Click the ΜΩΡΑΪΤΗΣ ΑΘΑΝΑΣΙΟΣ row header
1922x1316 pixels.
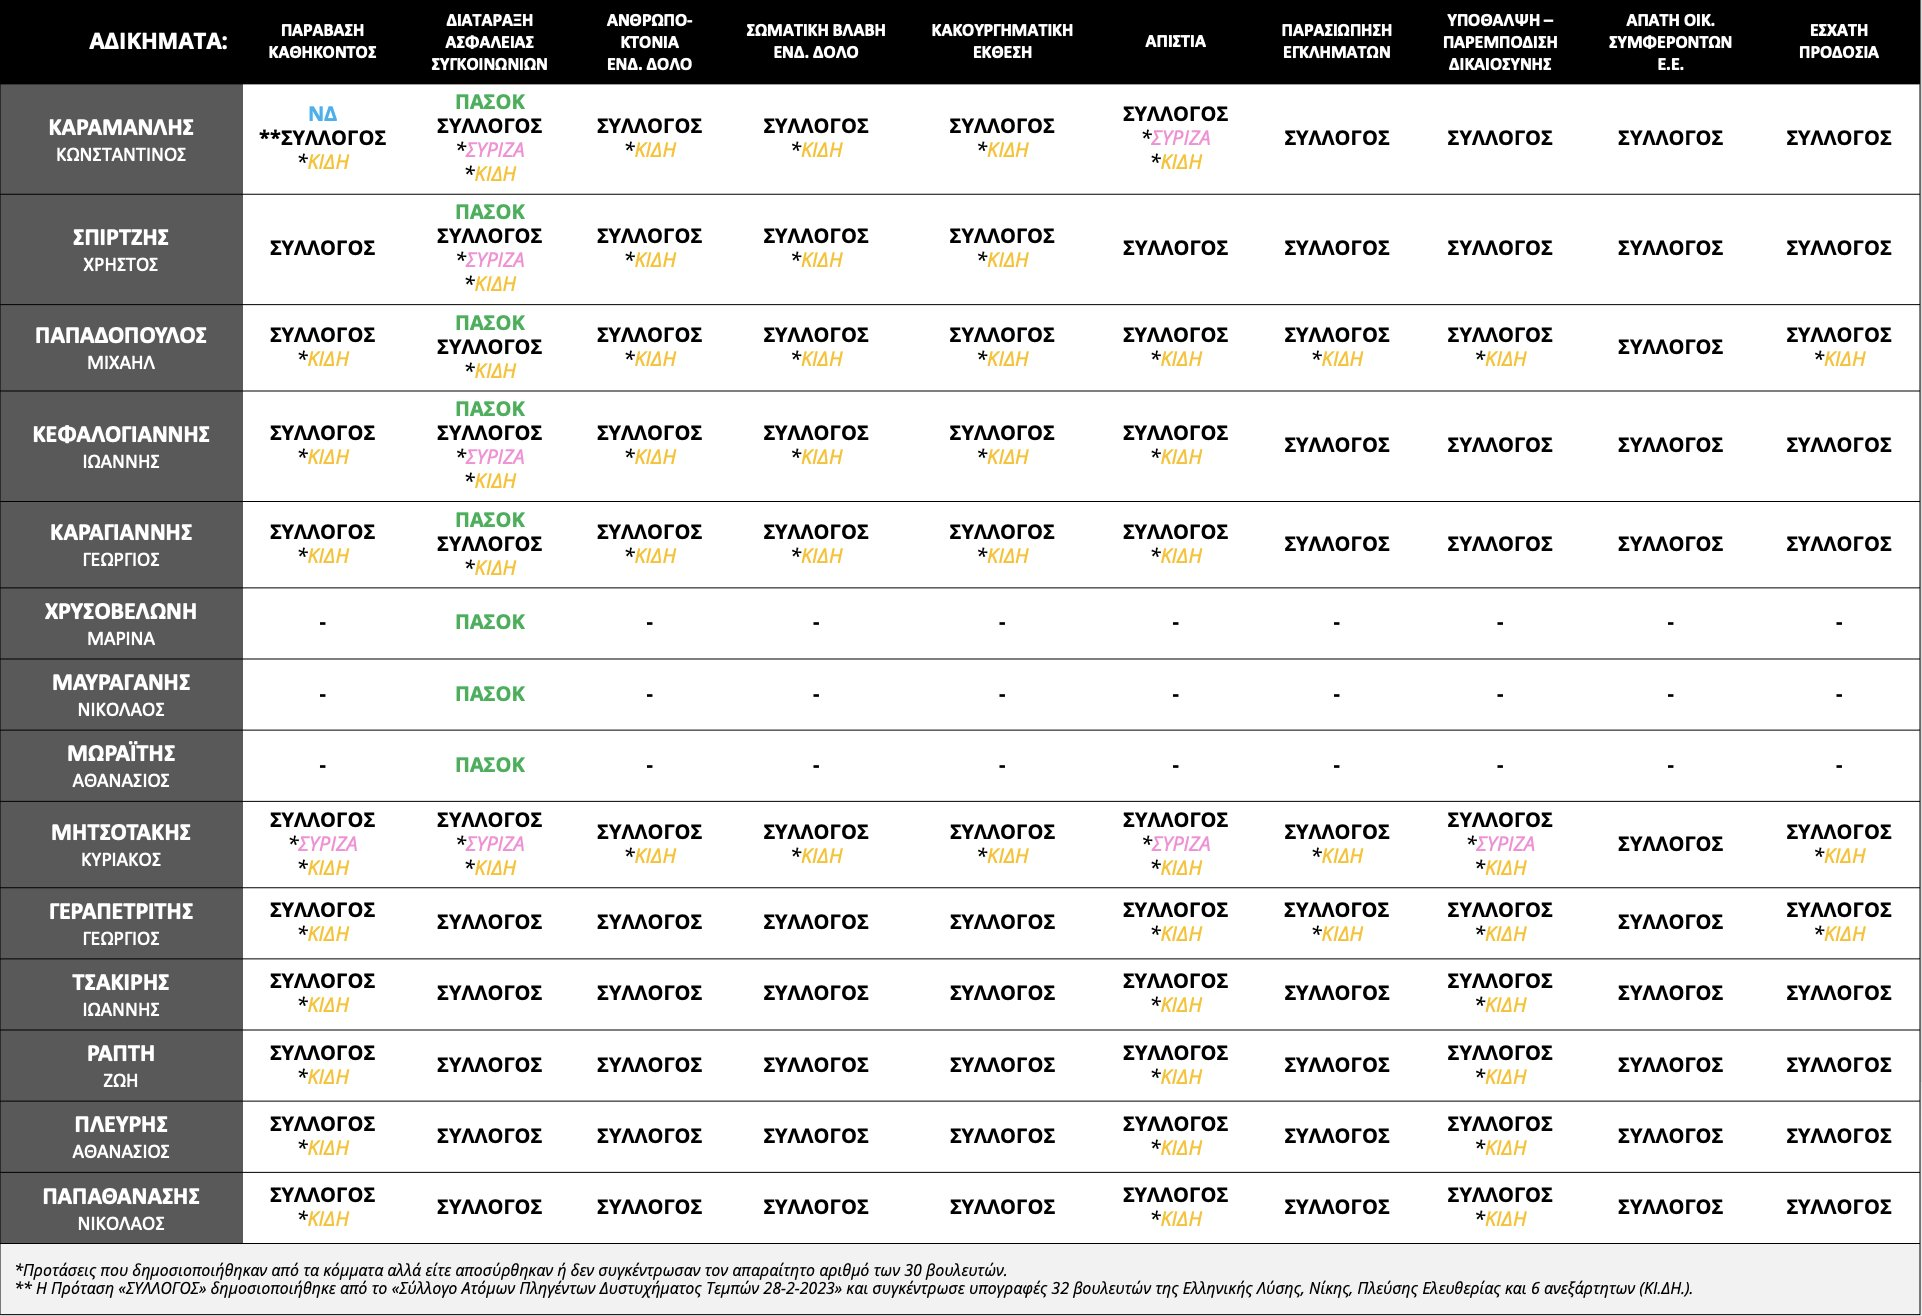[121, 765]
